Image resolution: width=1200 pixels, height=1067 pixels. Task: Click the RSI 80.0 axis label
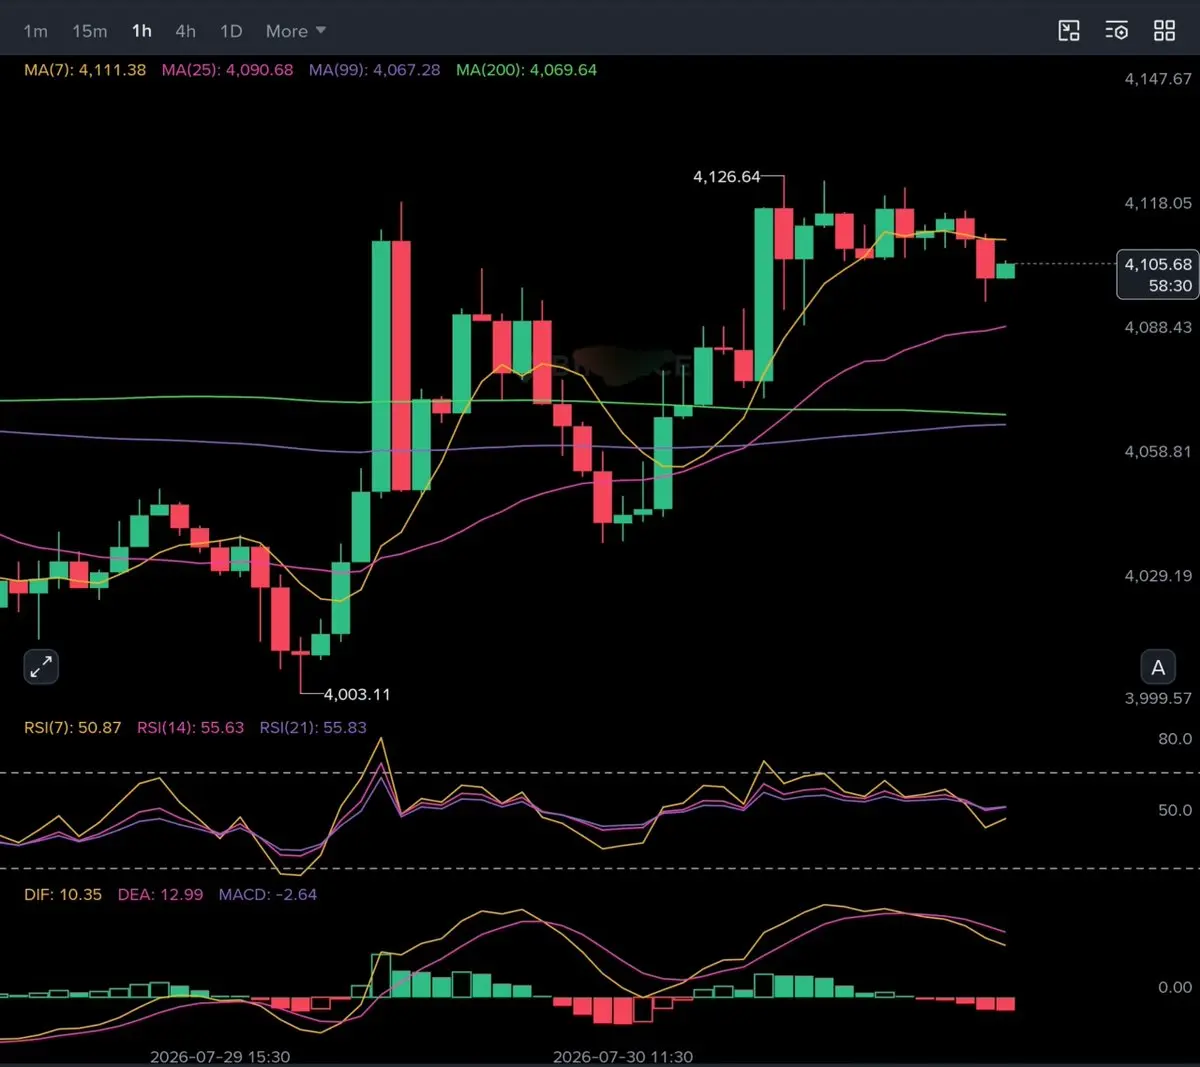[1175, 739]
